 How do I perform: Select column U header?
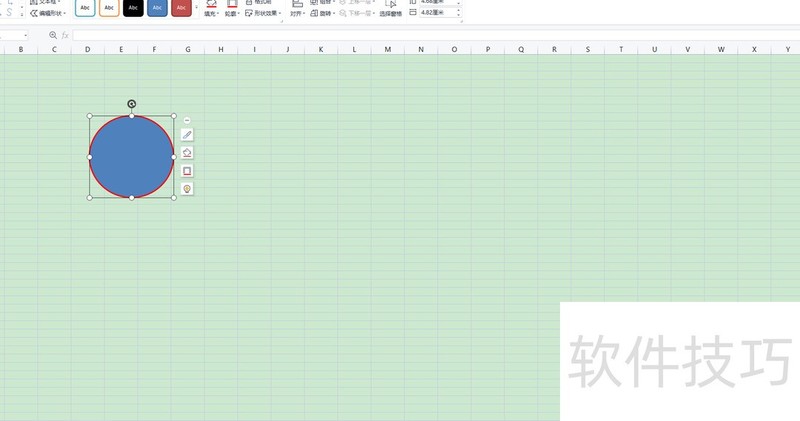(654, 49)
